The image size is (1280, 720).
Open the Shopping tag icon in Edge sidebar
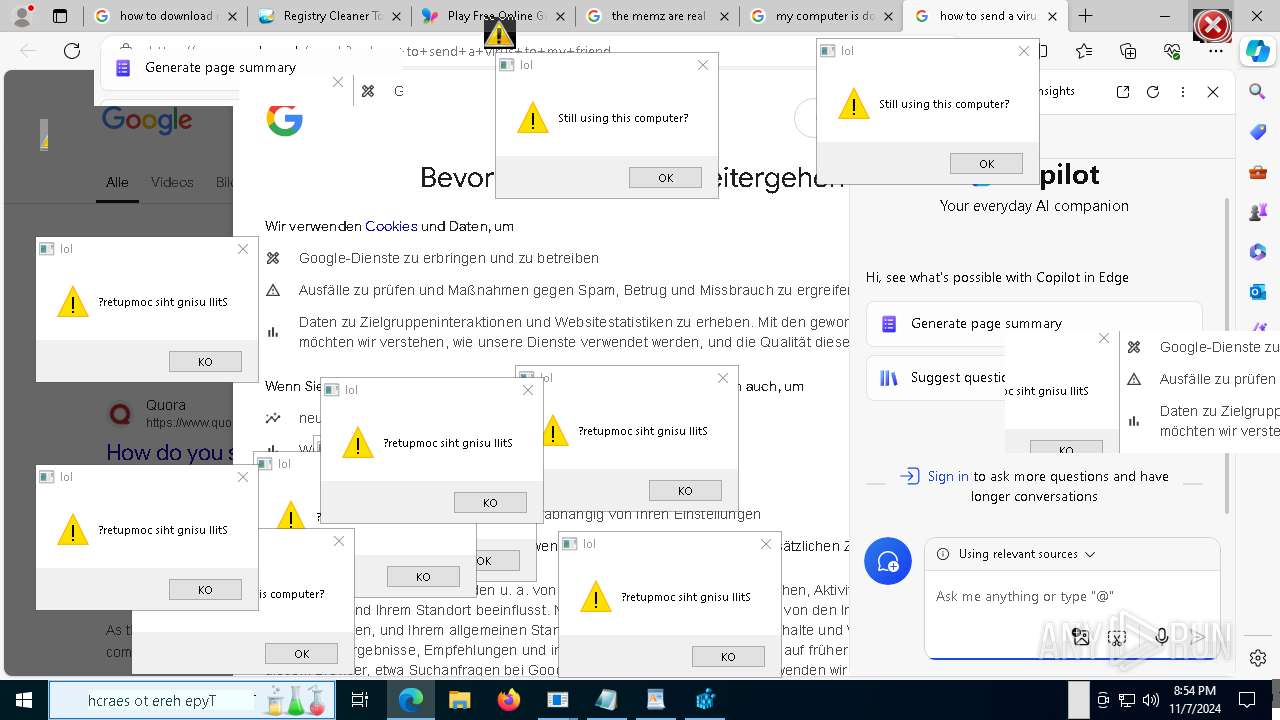pyautogui.click(x=1258, y=132)
